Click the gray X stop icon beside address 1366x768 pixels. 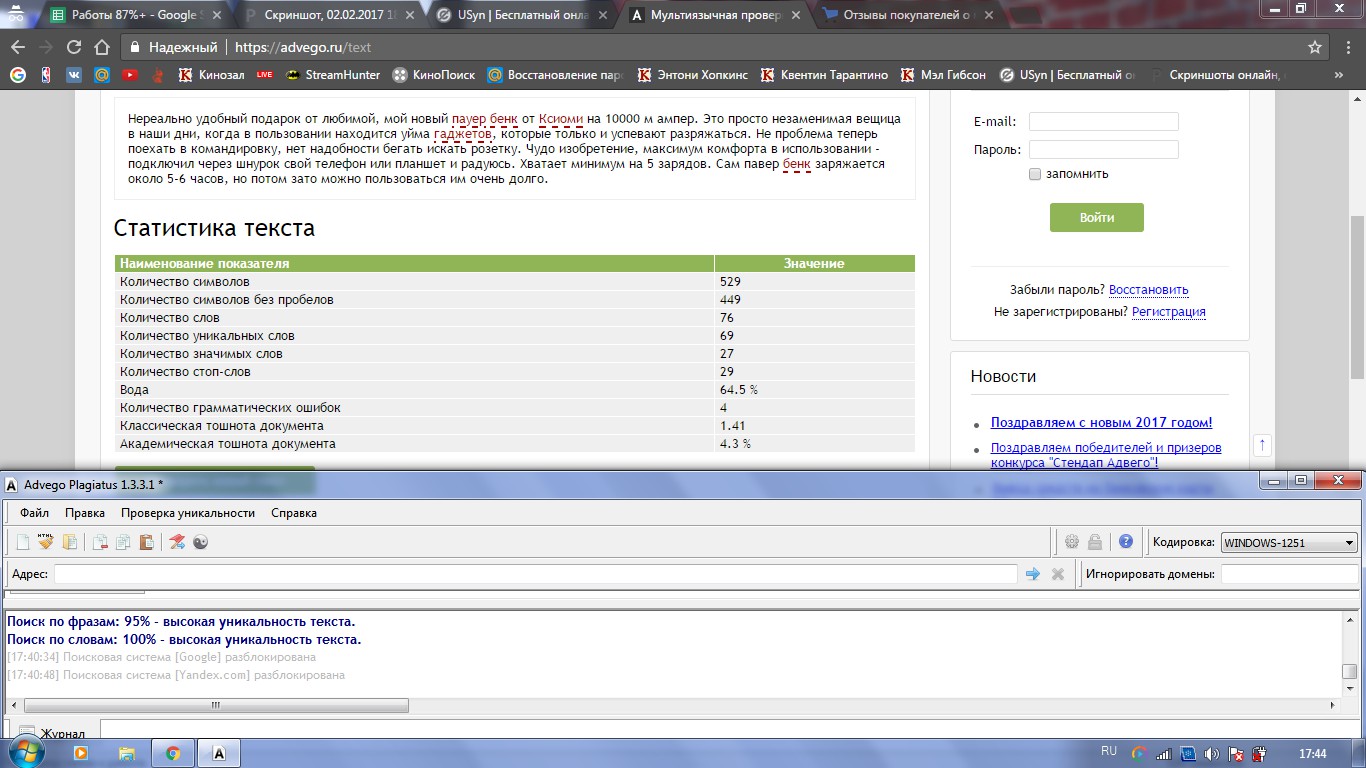pos(1058,574)
